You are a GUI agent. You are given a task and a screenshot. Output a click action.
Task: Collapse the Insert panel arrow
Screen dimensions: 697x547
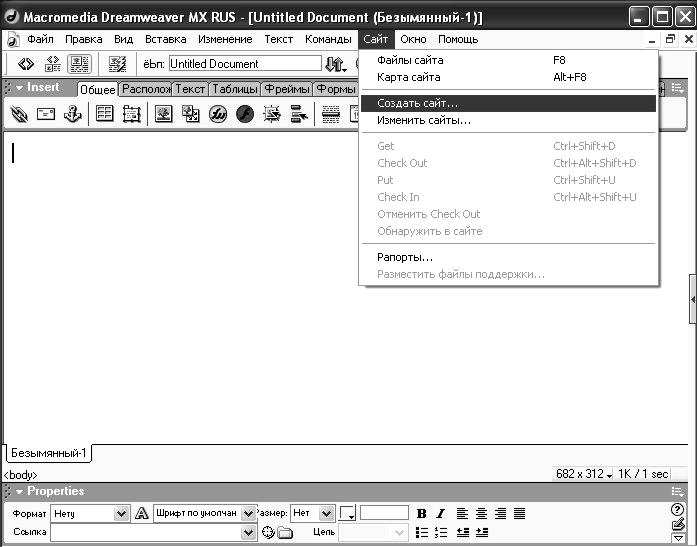click(x=19, y=88)
